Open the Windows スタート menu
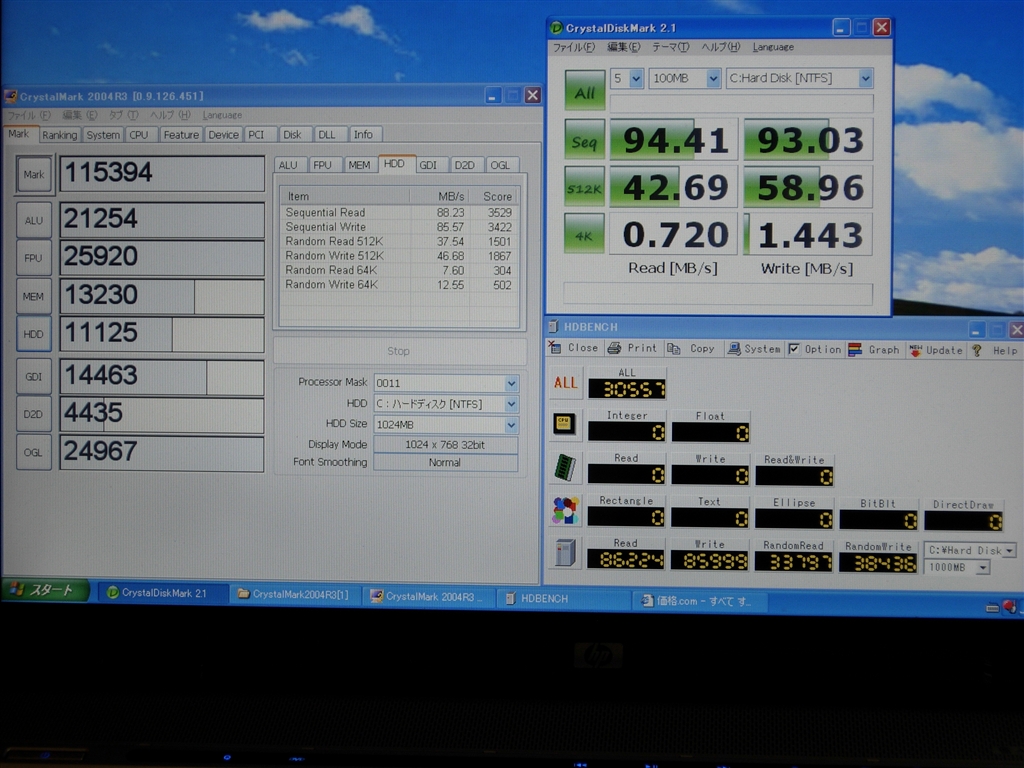The height and width of the screenshot is (768, 1024). [x=46, y=590]
